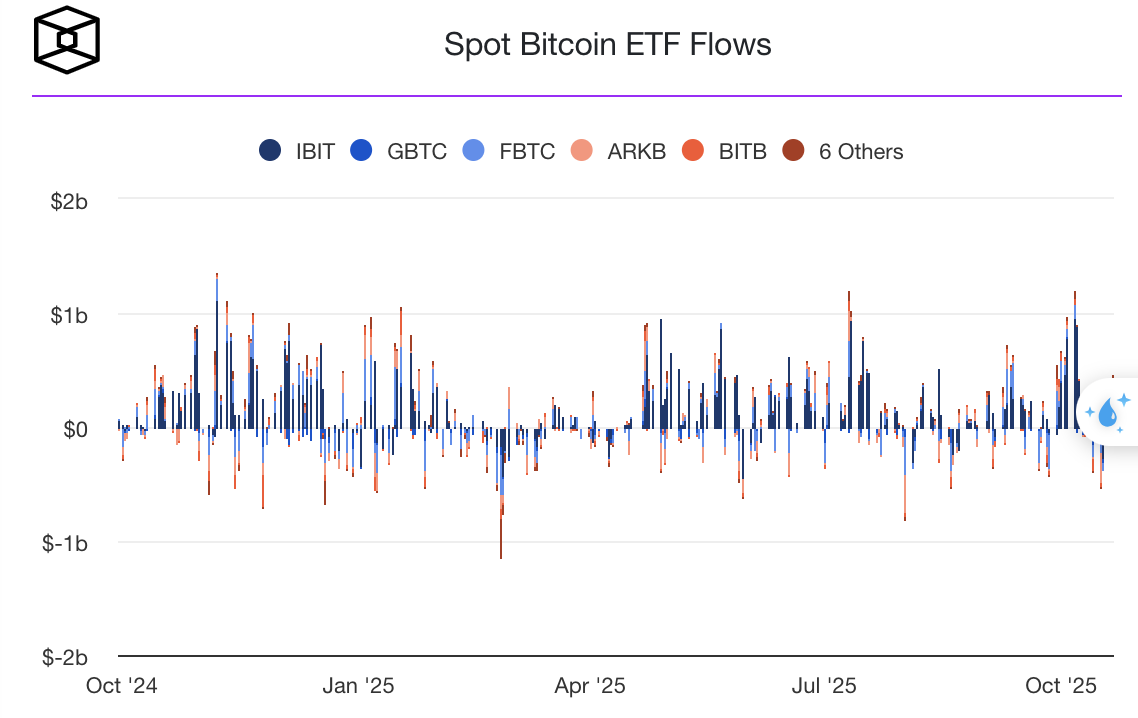Click the 6 Others legend dot

[x=793, y=152]
